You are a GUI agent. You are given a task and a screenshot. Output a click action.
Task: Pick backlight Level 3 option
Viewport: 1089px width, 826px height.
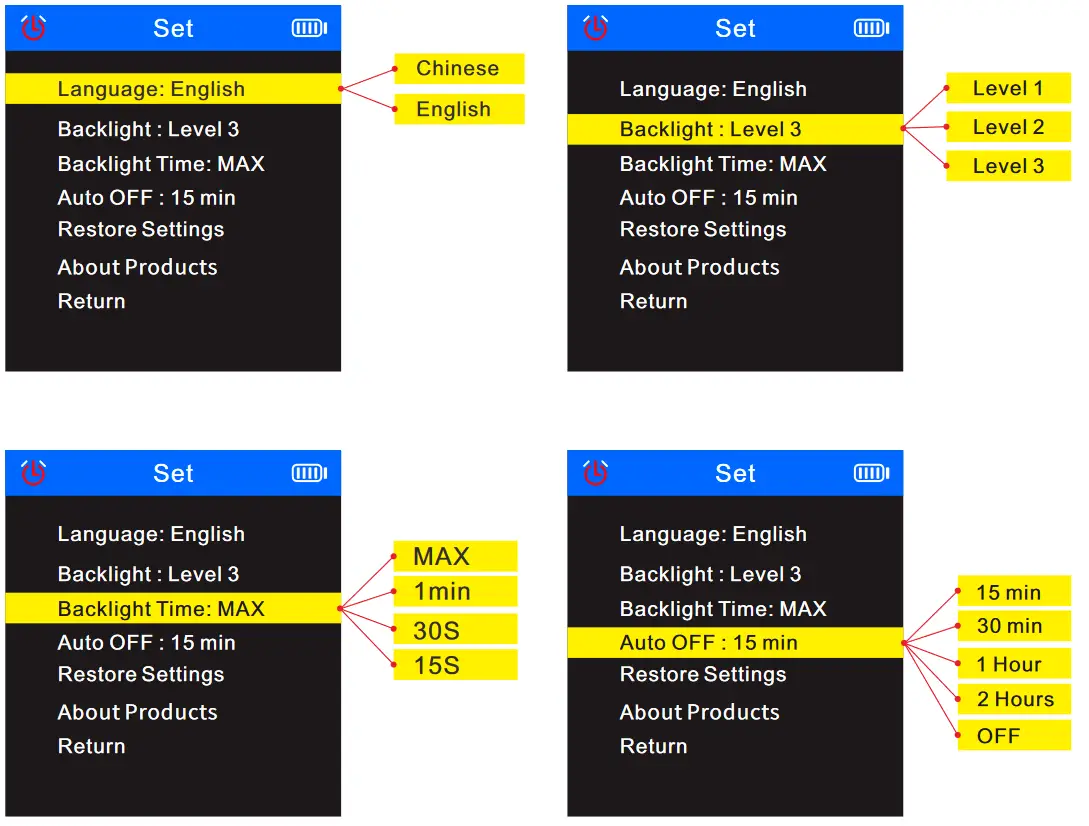[x=1008, y=166]
